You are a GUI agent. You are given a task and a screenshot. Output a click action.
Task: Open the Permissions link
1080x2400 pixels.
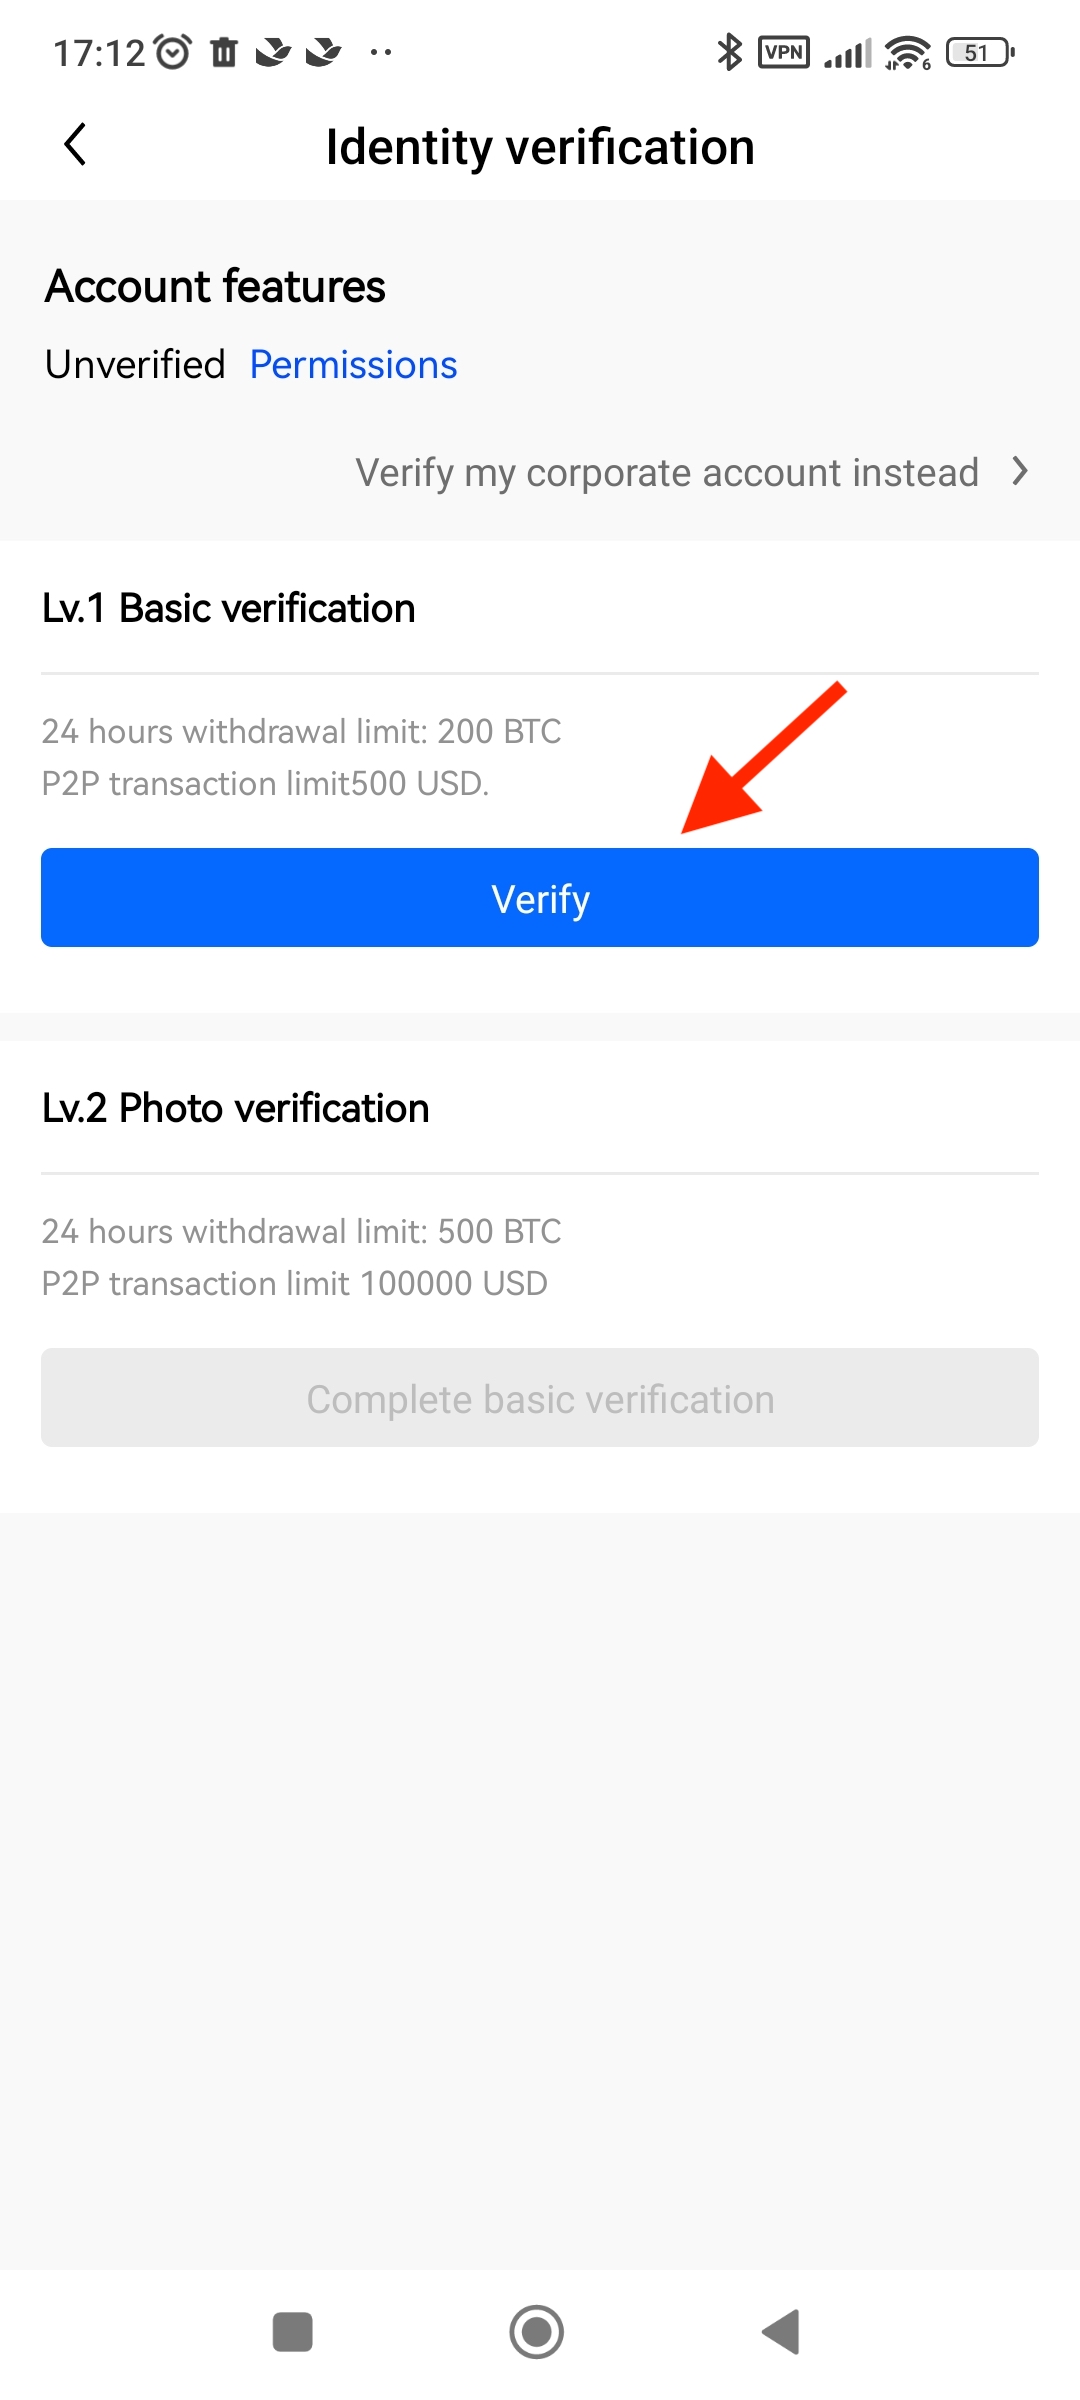353,365
